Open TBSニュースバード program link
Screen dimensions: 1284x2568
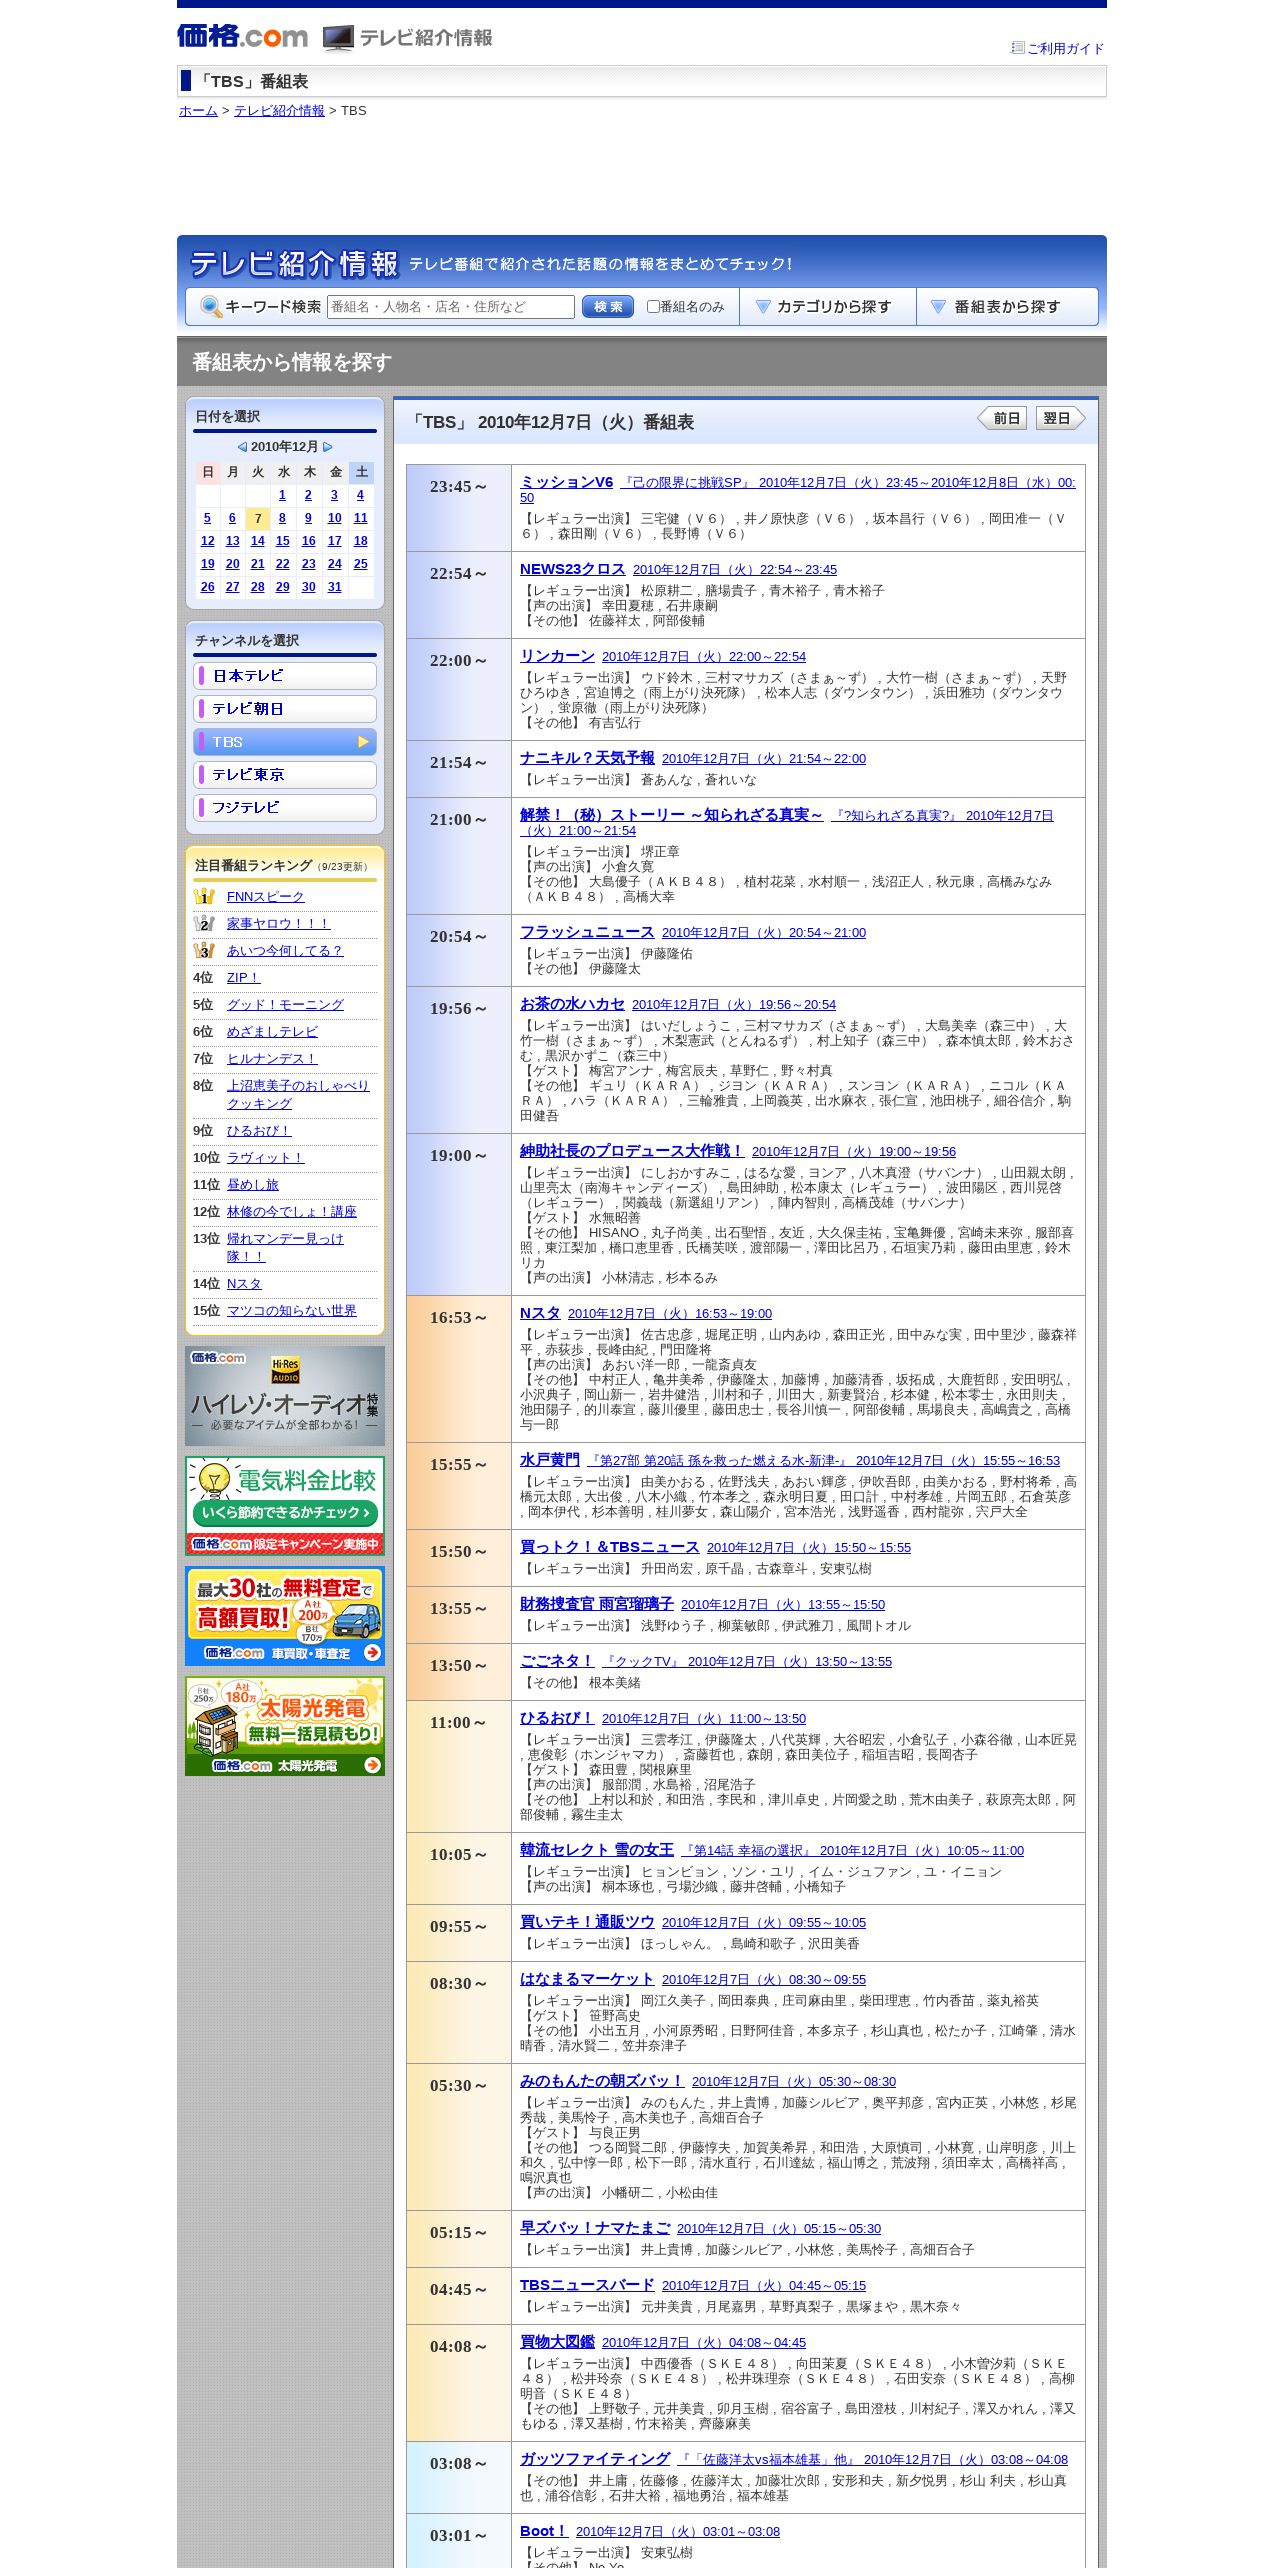[x=587, y=2285]
